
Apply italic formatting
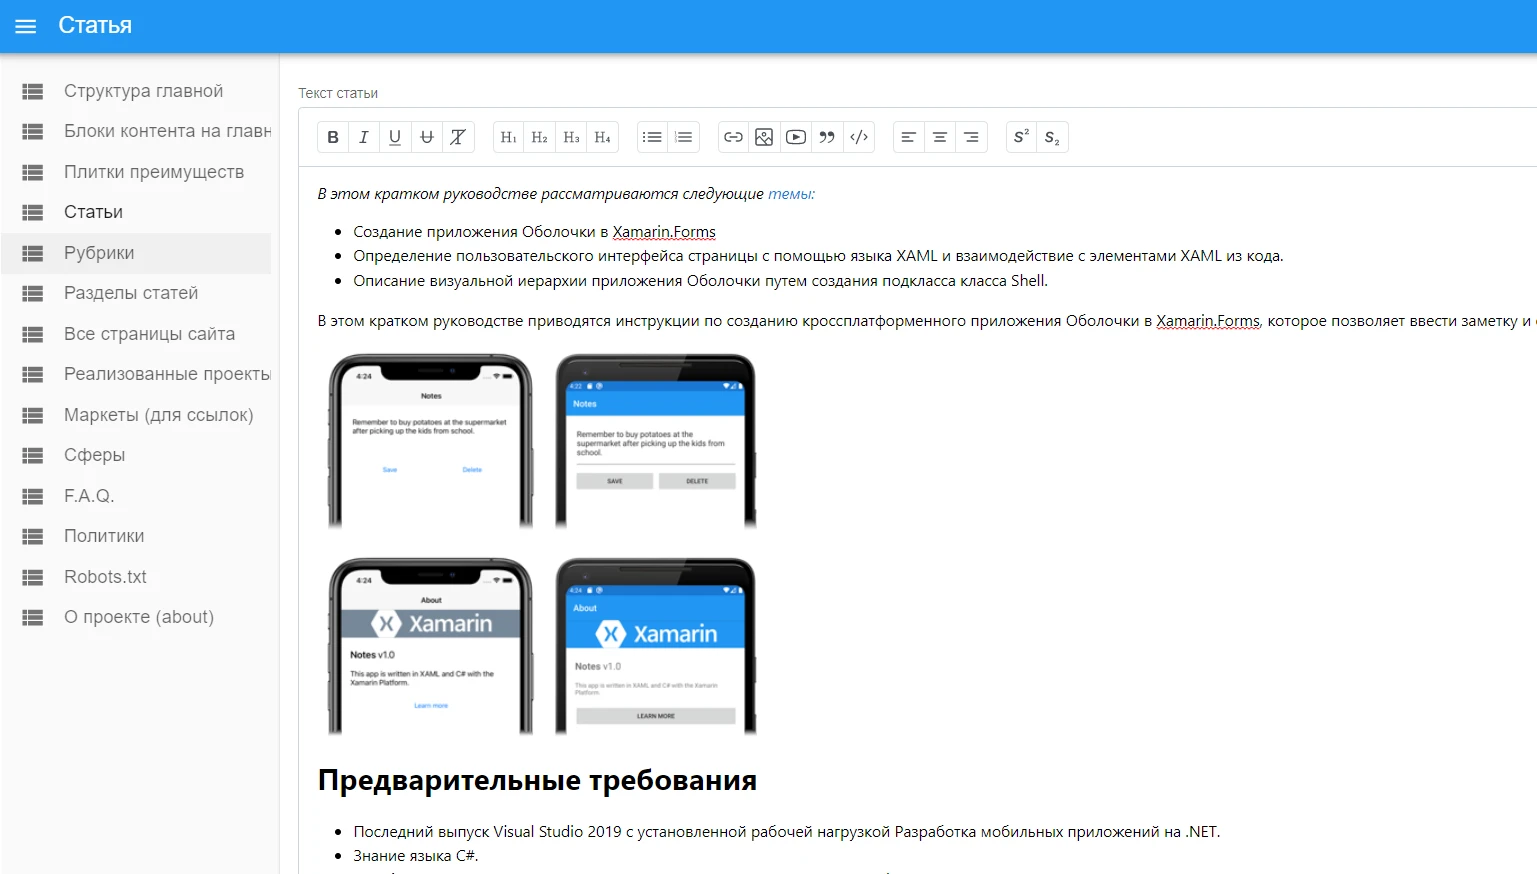point(364,137)
